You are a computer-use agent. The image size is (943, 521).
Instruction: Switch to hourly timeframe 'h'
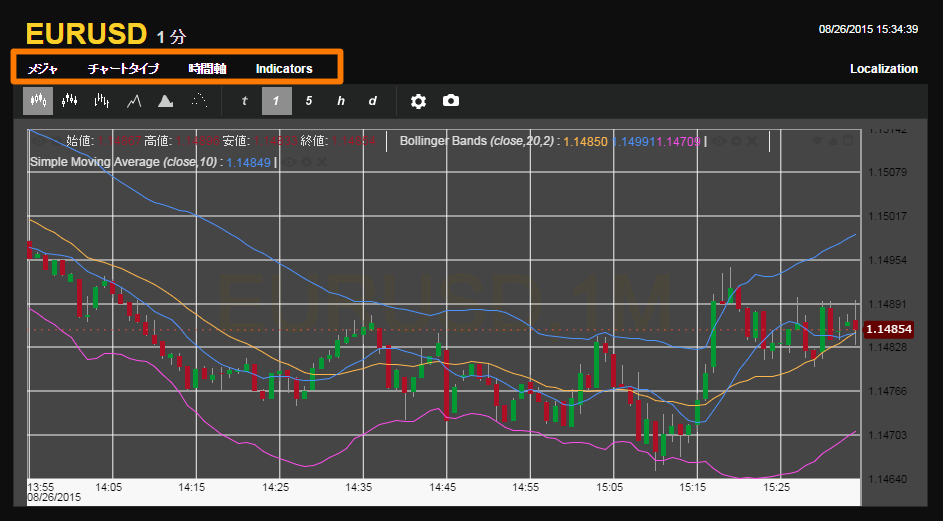point(341,101)
